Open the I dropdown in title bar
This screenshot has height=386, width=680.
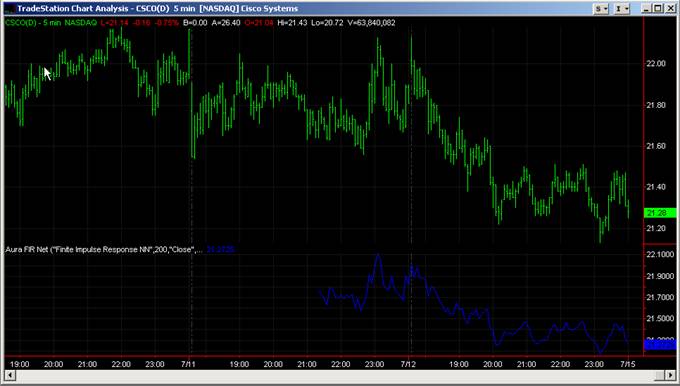click(x=621, y=8)
